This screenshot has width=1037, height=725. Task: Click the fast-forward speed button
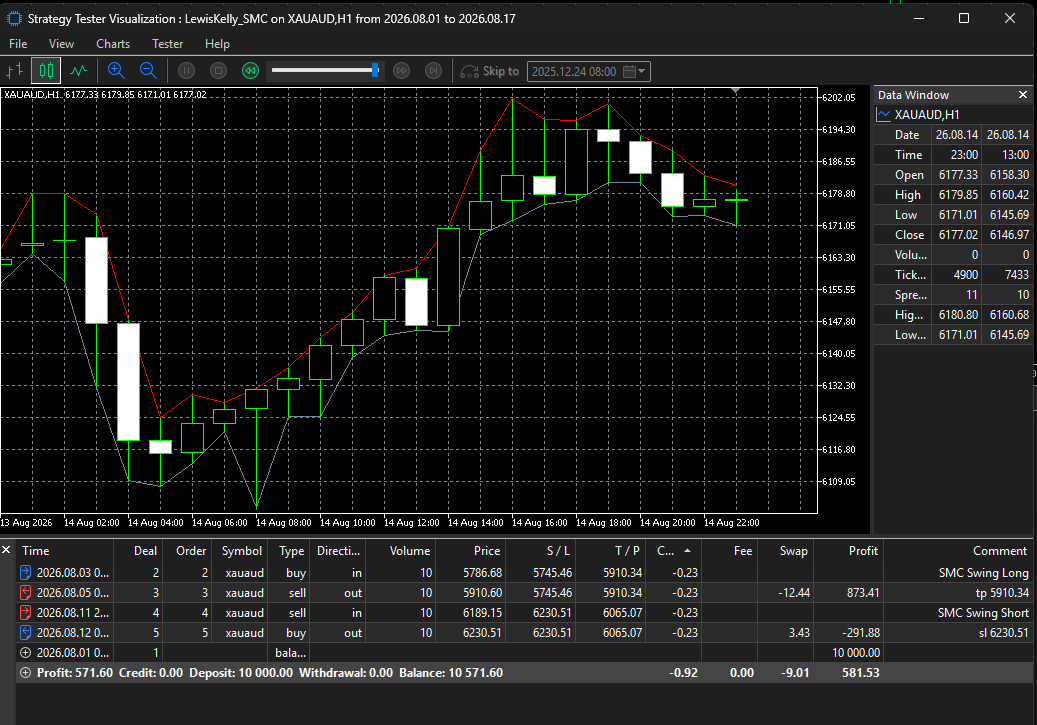click(x=401, y=71)
